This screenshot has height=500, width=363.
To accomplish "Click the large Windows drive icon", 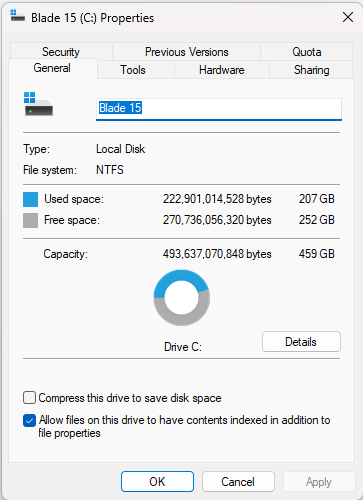I will [x=38, y=104].
